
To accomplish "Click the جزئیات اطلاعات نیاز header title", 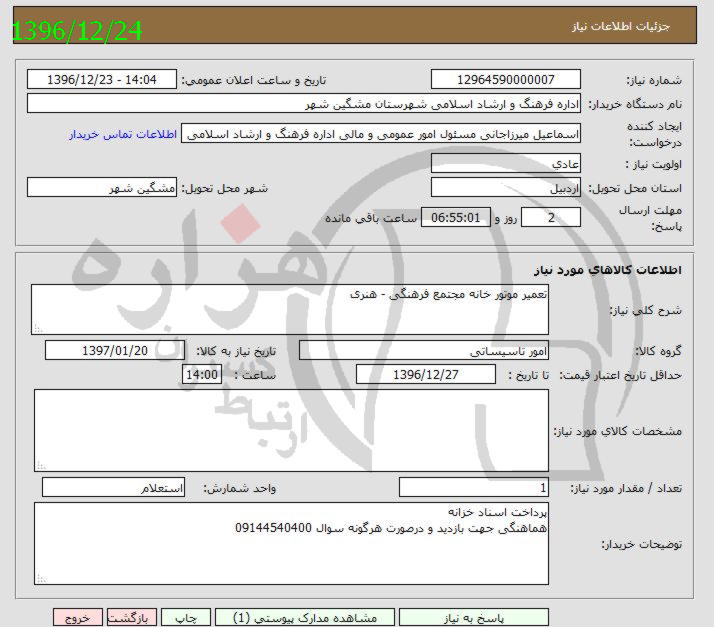I will click(x=621, y=26).
